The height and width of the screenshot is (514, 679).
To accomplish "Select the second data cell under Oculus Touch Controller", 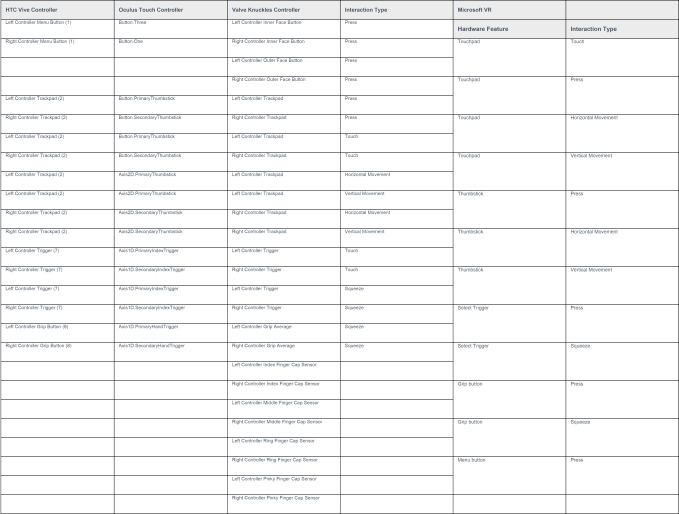I will click(x=169, y=48).
